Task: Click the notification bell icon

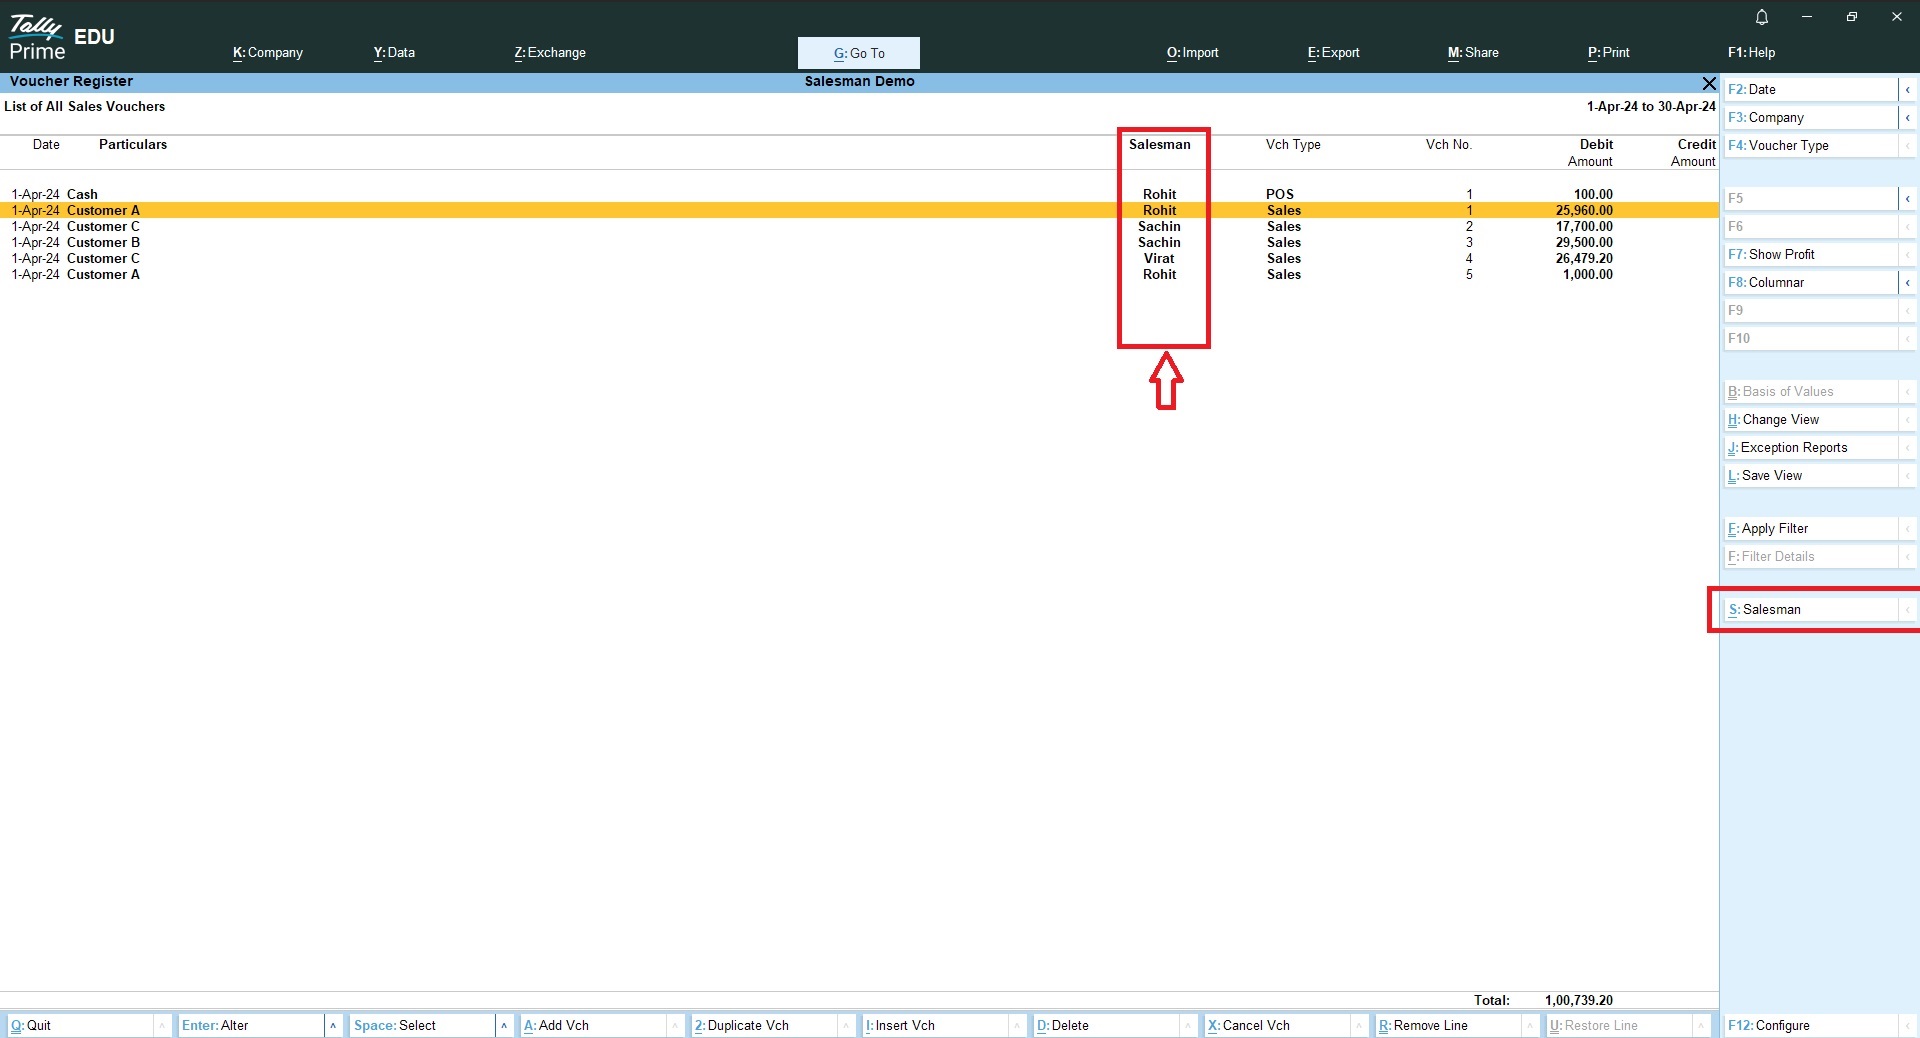Action: click(x=1761, y=17)
